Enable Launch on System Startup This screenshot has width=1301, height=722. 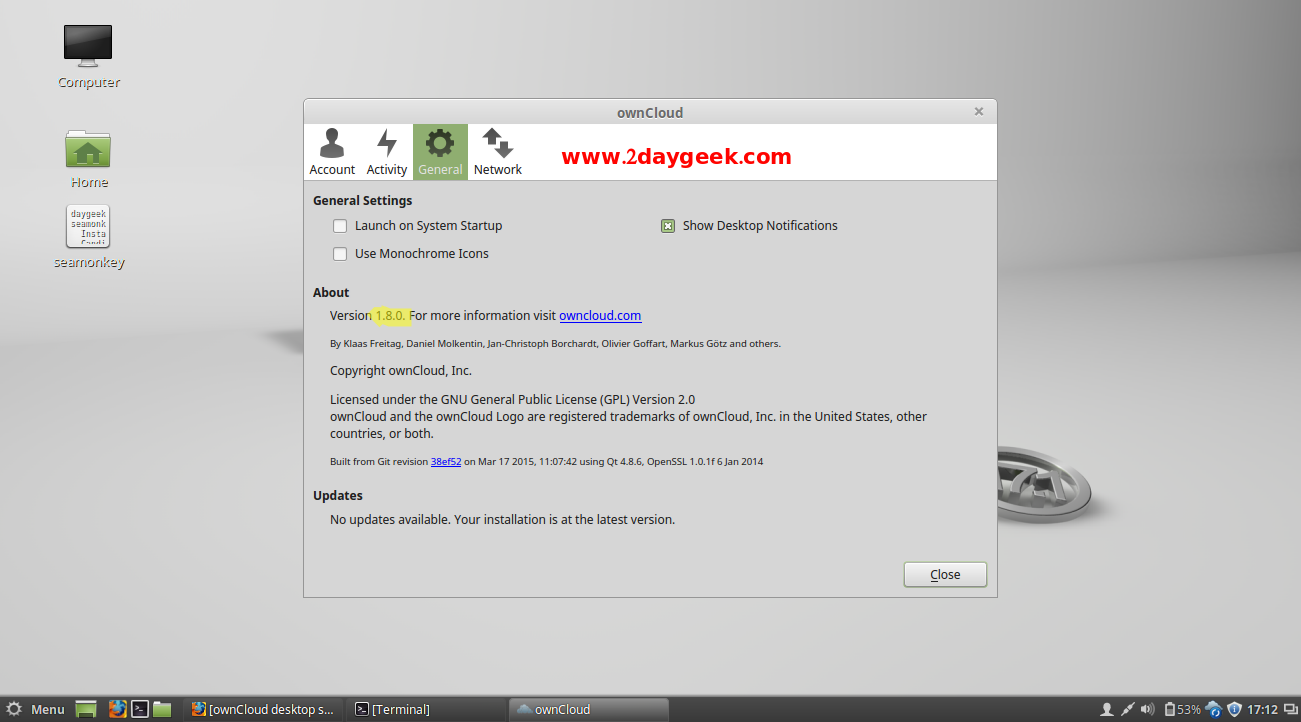coord(340,226)
